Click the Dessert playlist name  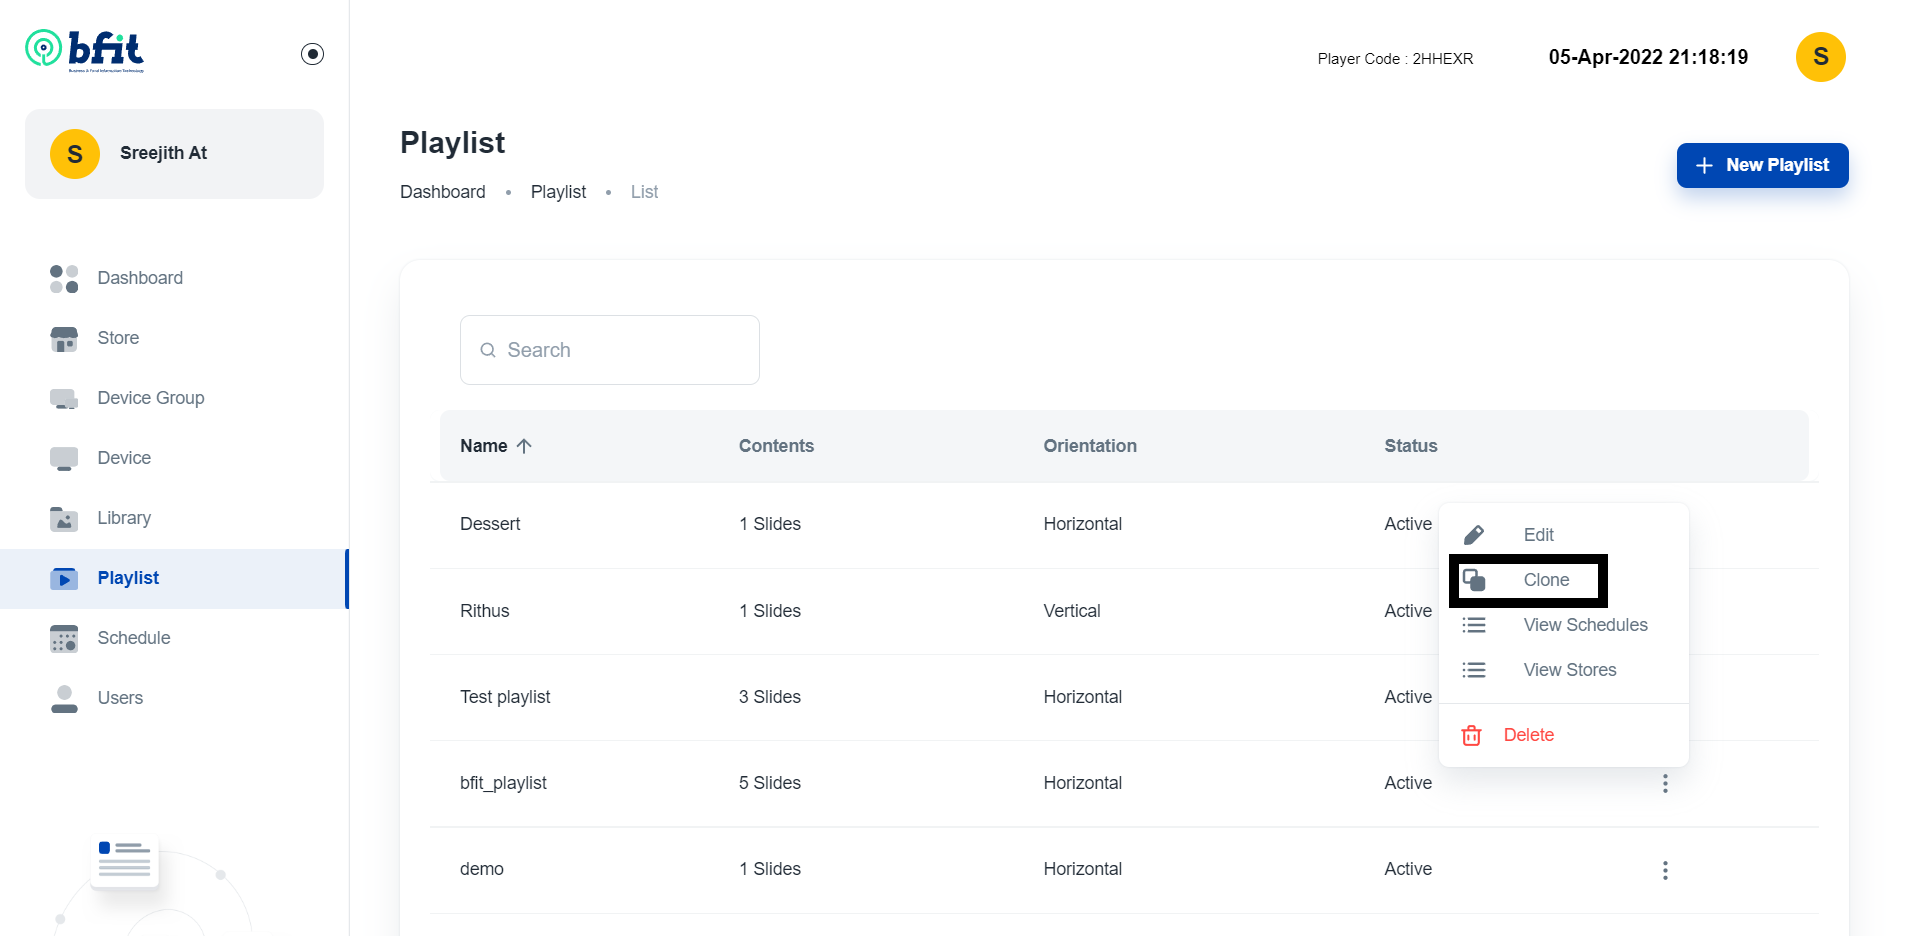(490, 524)
